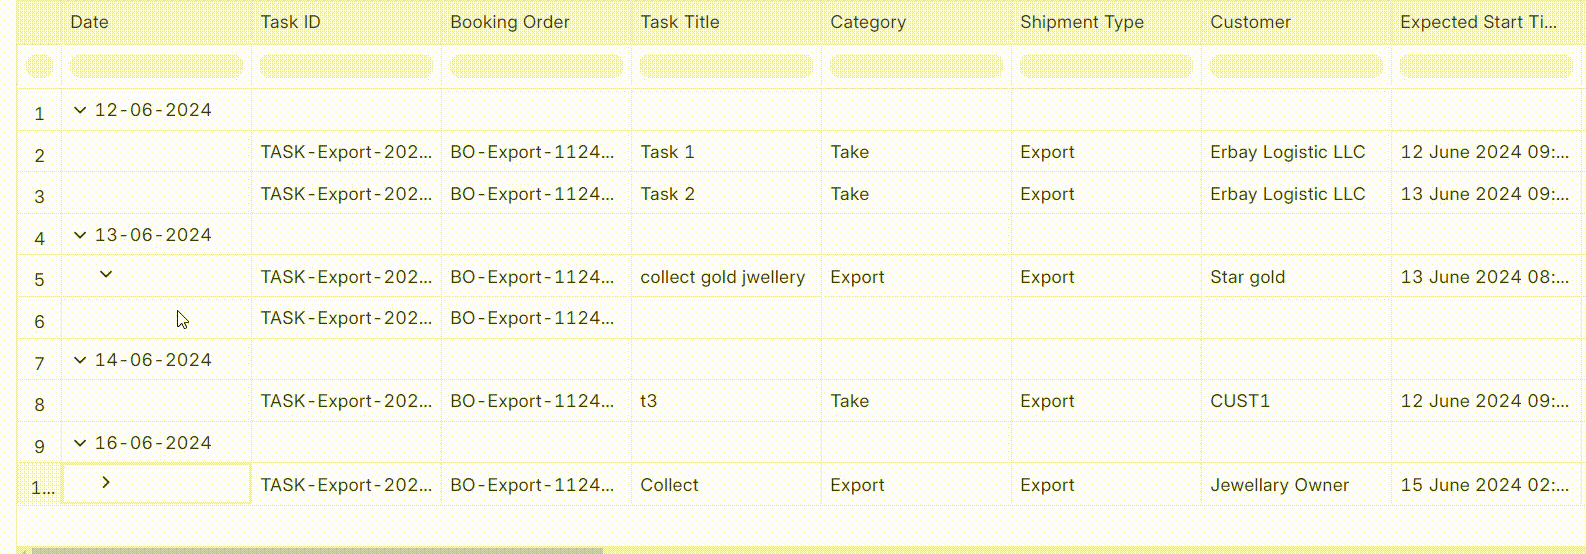This screenshot has width=1586, height=554.
Task: Click the Booking Order column header
Action: pyautogui.click(x=510, y=22)
